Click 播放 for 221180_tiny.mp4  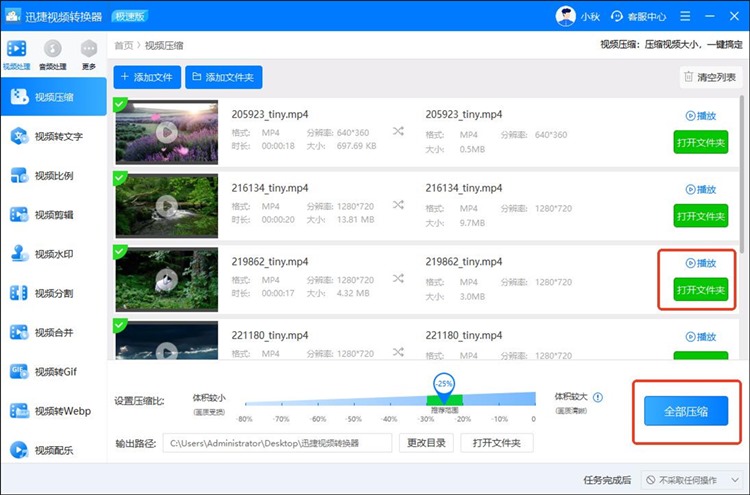click(x=701, y=337)
